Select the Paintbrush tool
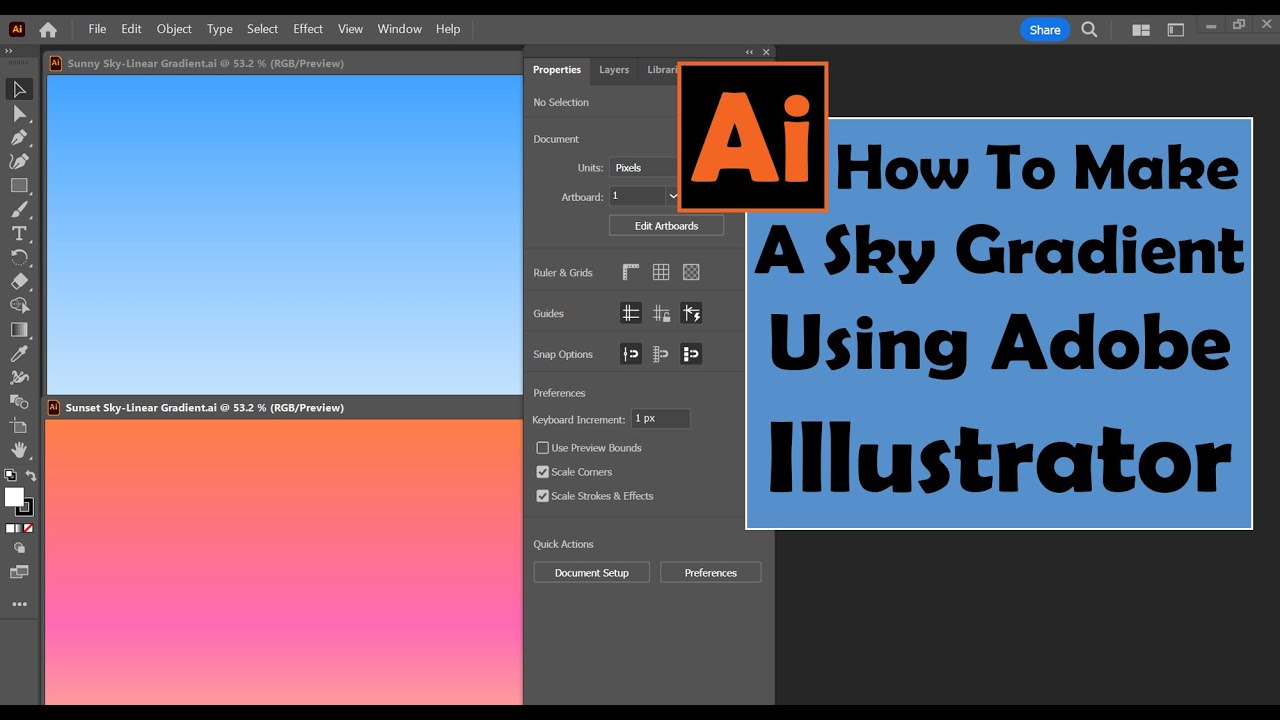The width and height of the screenshot is (1280, 720). coord(19,209)
